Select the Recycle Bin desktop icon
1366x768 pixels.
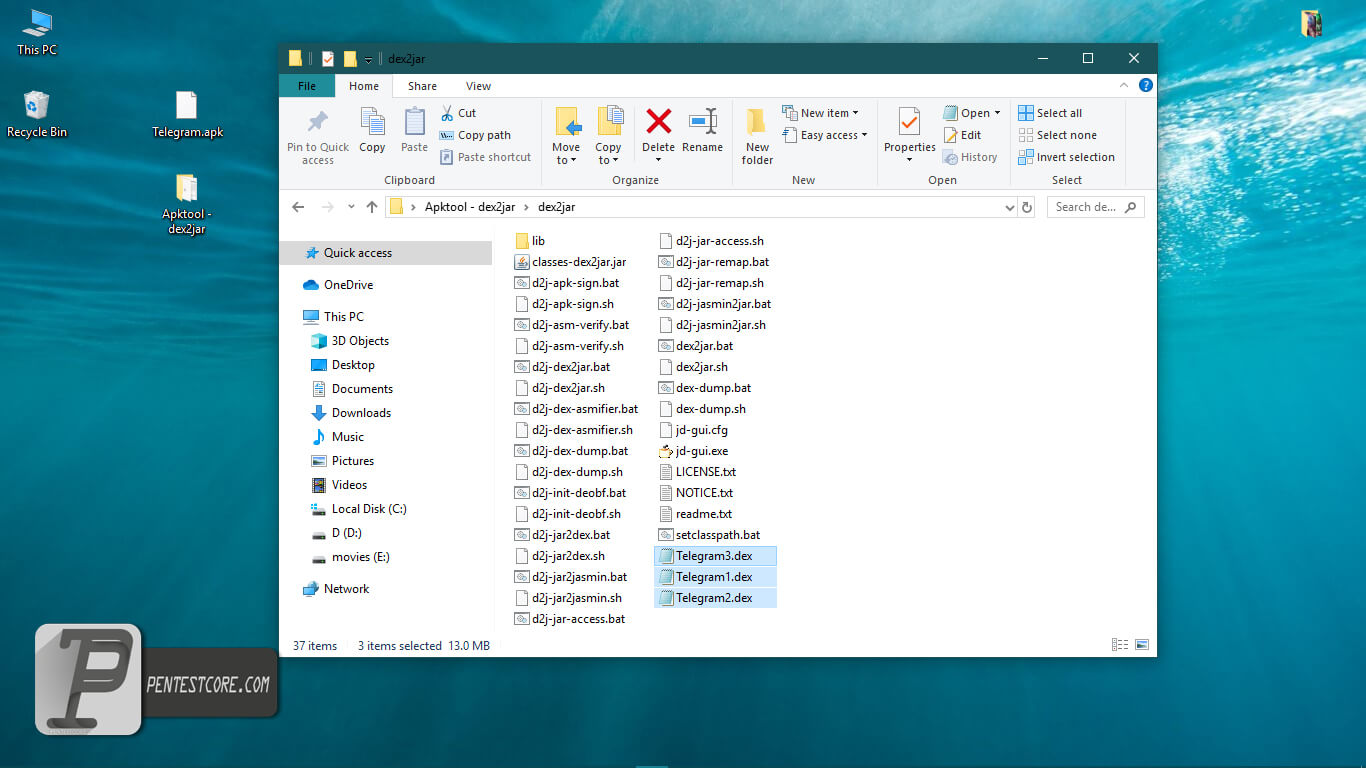(x=37, y=114)
